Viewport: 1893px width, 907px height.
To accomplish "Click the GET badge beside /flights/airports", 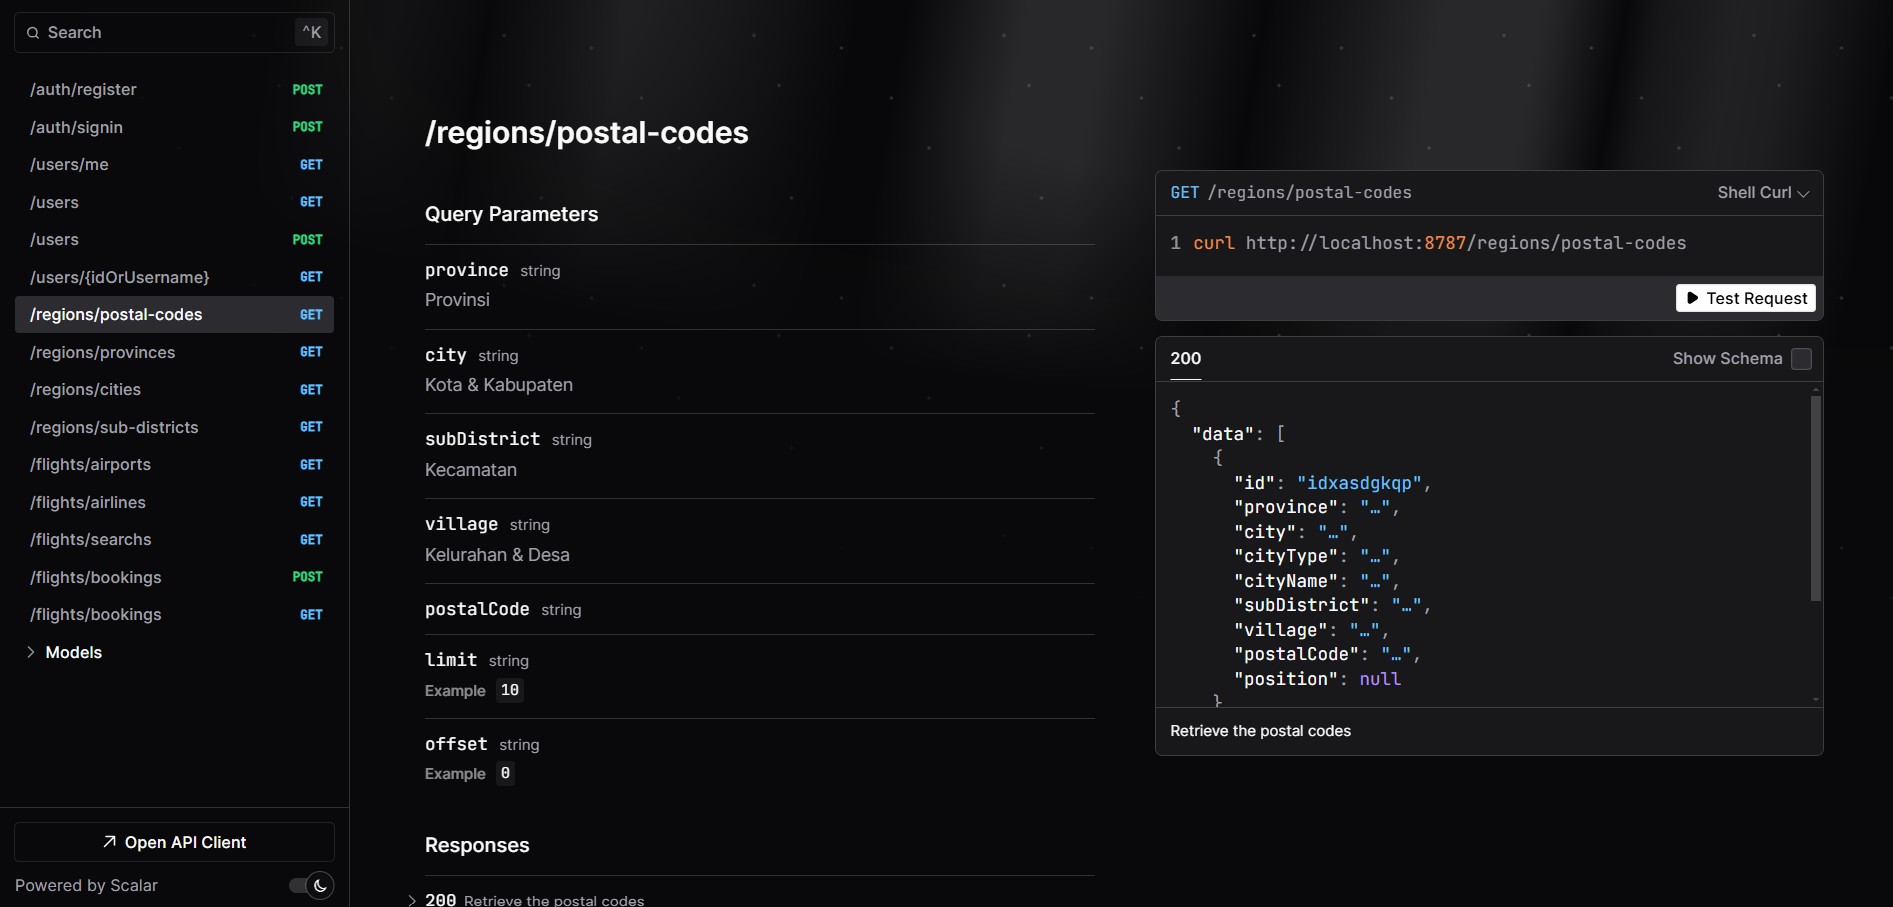I will pyautogui.click(x=311, y=465).
